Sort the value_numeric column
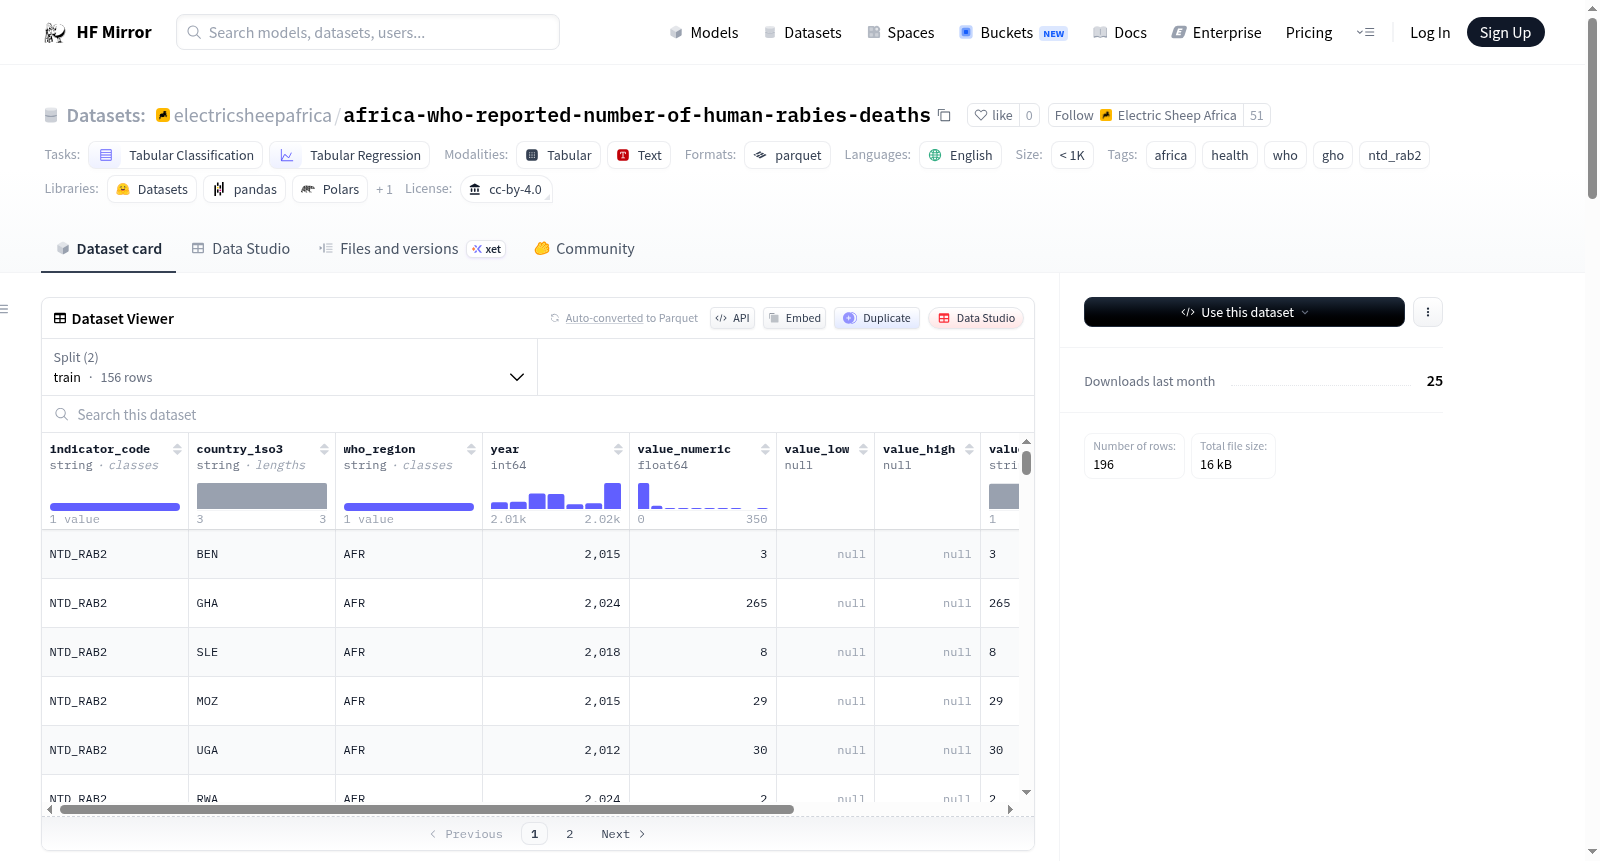The height and width of the screenshot is (861, 1600). point(765,449)
